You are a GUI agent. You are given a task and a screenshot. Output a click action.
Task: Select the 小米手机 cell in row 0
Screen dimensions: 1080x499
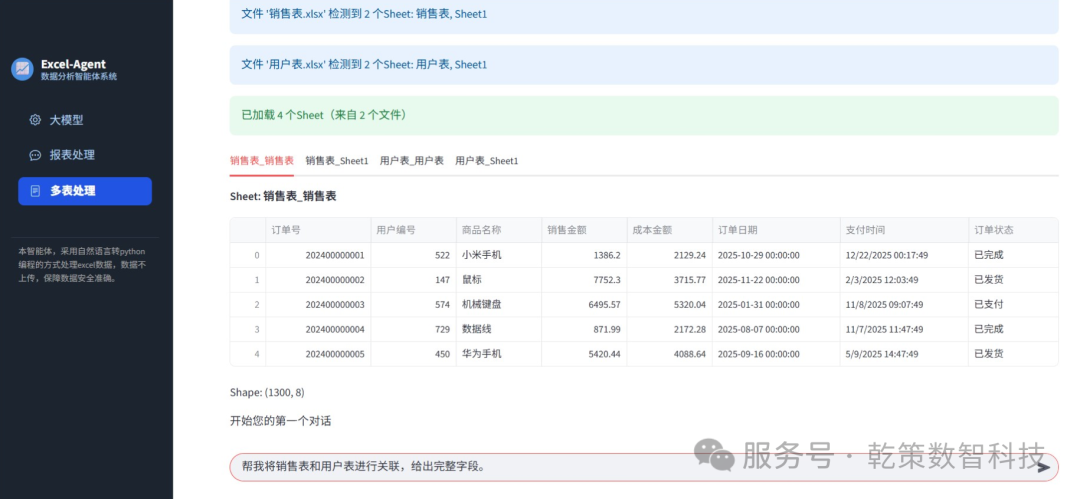(x=481, y=255)
